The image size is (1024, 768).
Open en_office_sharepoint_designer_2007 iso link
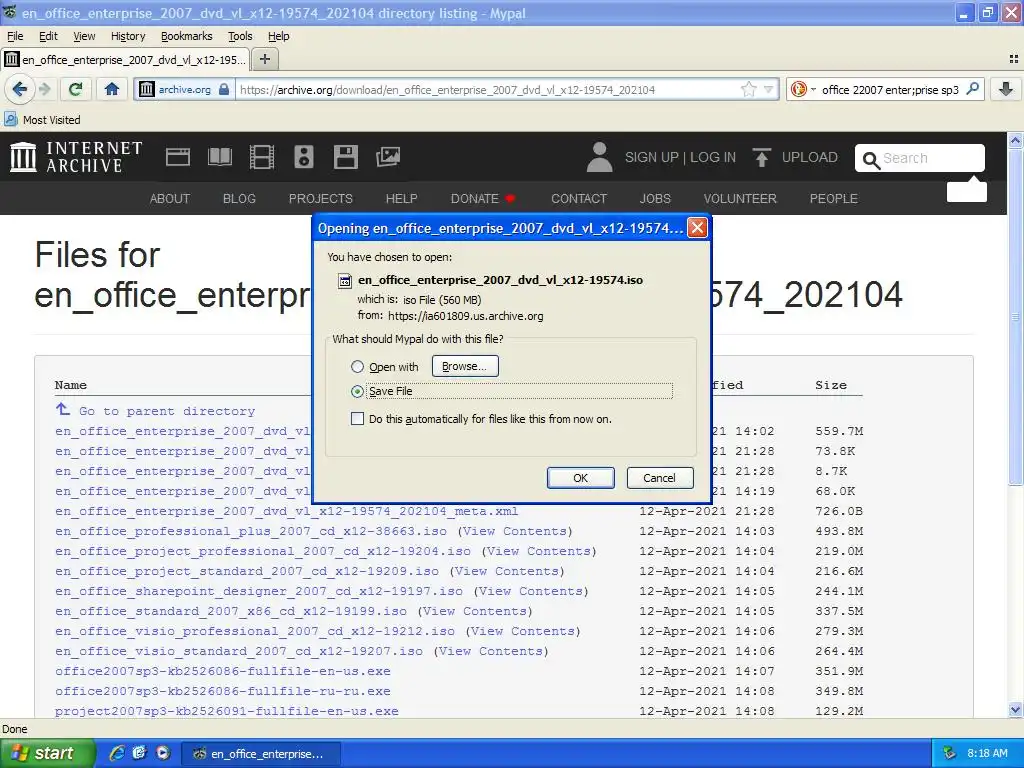point(259,591)
